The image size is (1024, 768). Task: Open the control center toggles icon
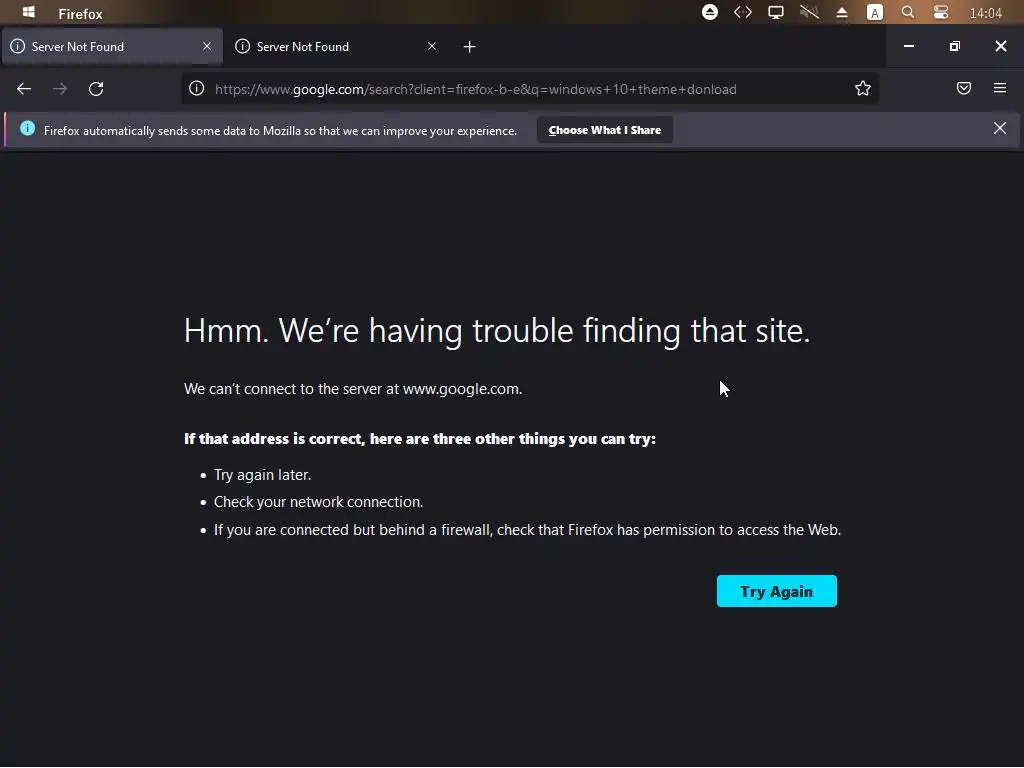[x=941, y=12]
